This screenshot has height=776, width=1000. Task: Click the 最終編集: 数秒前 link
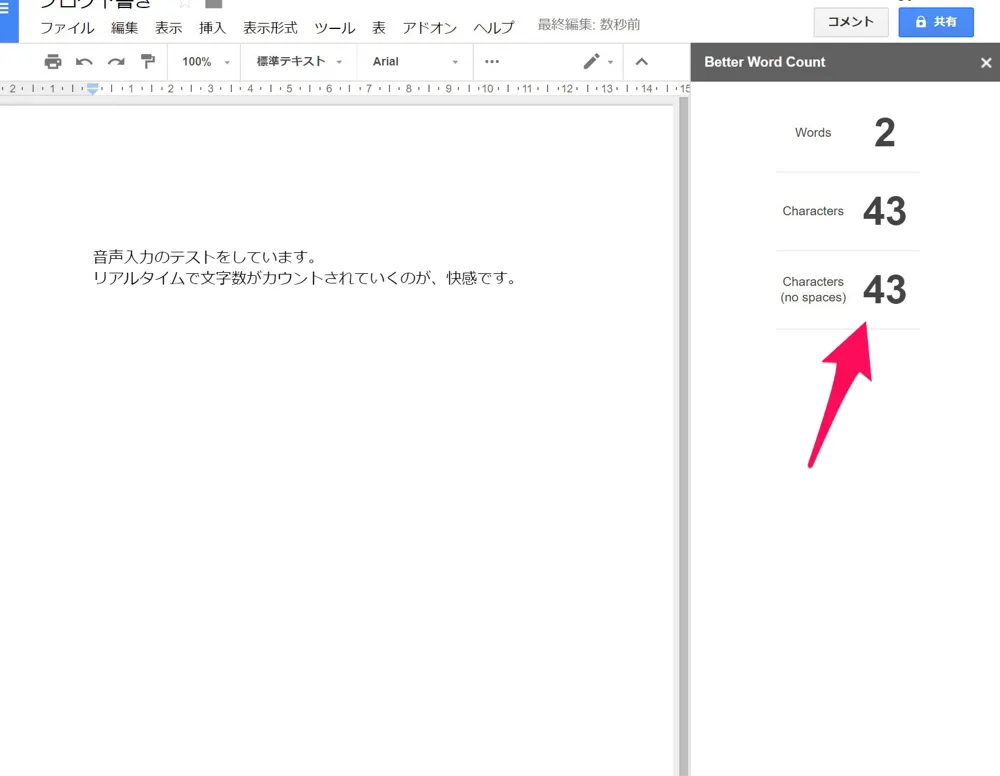click(589, 25)
